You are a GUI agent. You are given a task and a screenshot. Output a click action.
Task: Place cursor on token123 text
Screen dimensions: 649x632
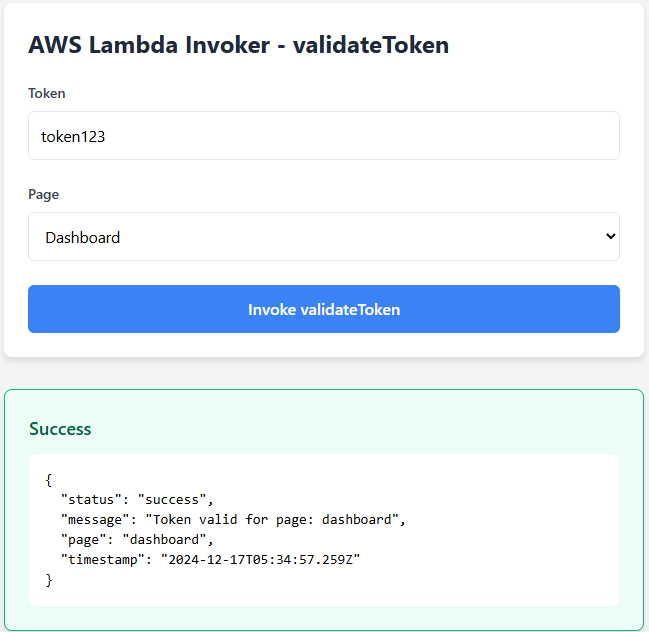[x=73, y=137]
